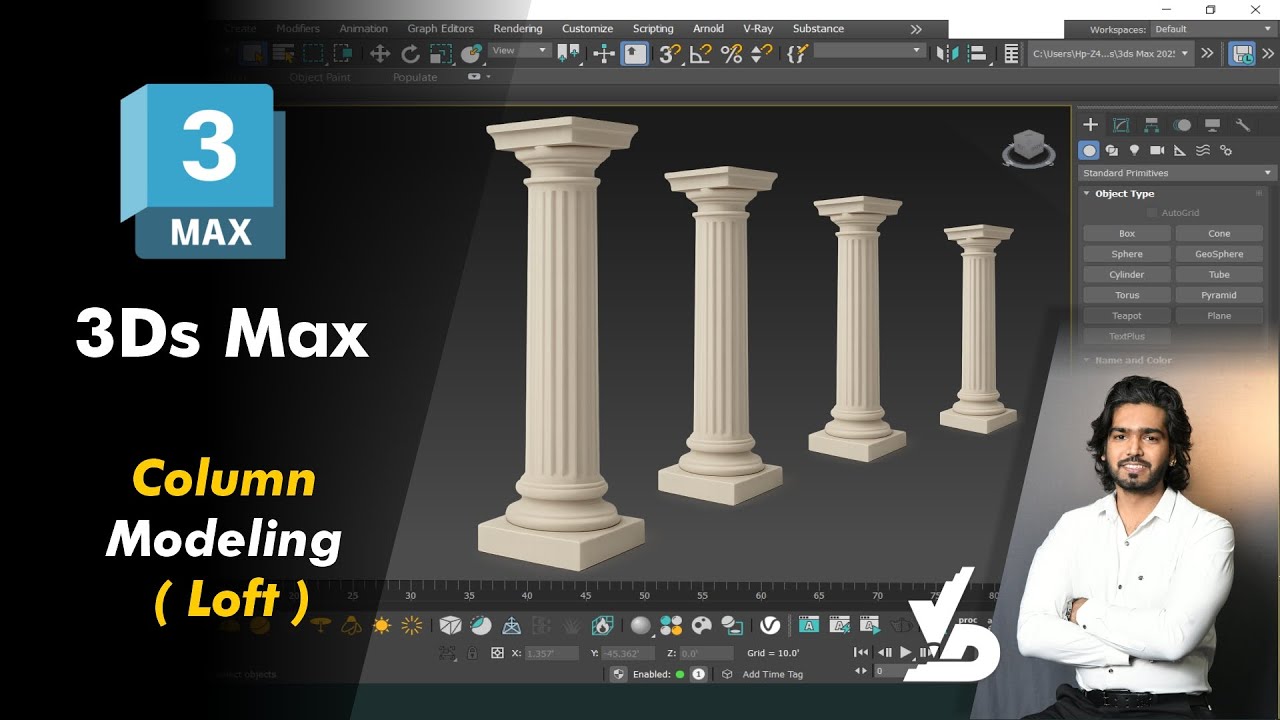The image size is (1280, 720).
Task: Open the Standard Primitives dropdown
Action: 1176,173
